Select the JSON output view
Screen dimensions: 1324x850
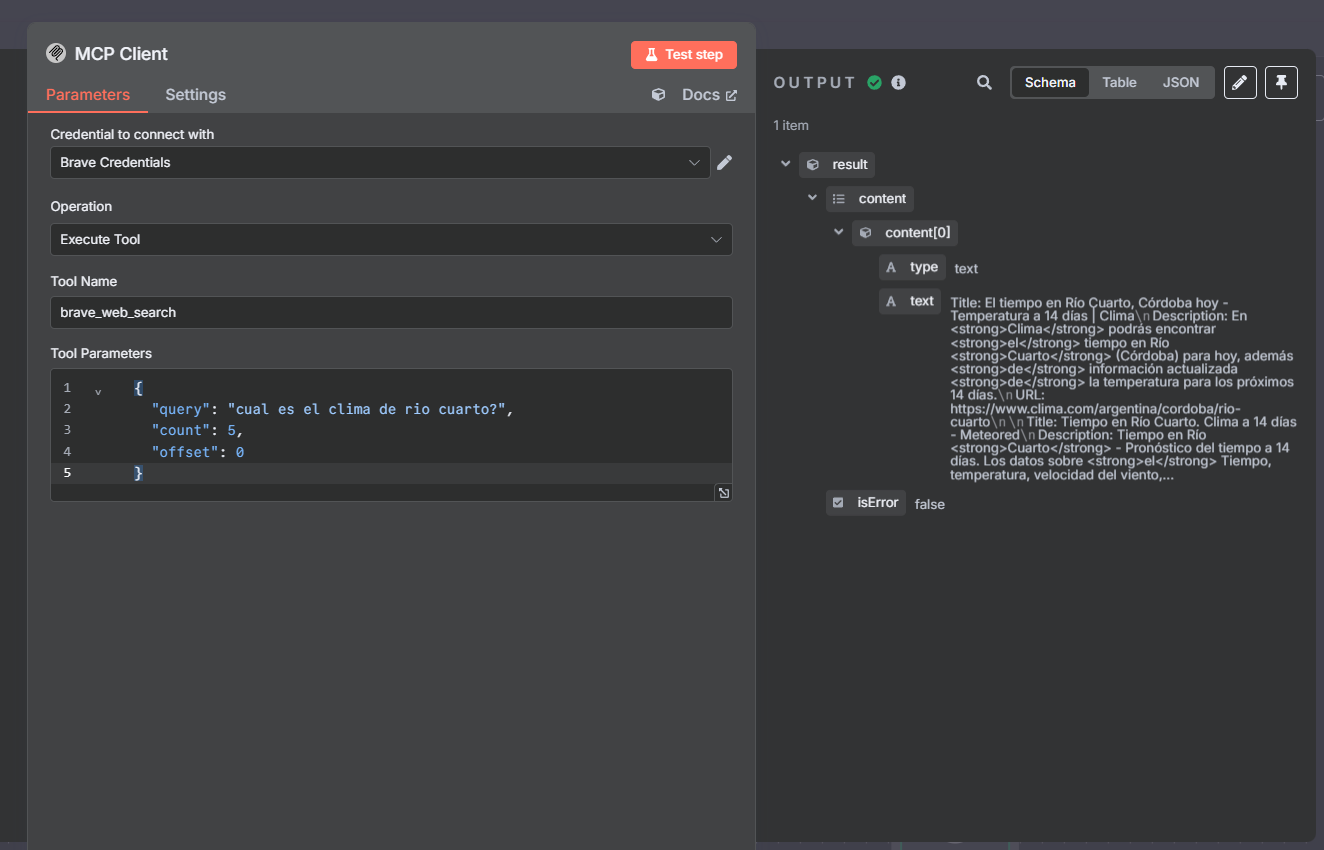pos(1181,83)
